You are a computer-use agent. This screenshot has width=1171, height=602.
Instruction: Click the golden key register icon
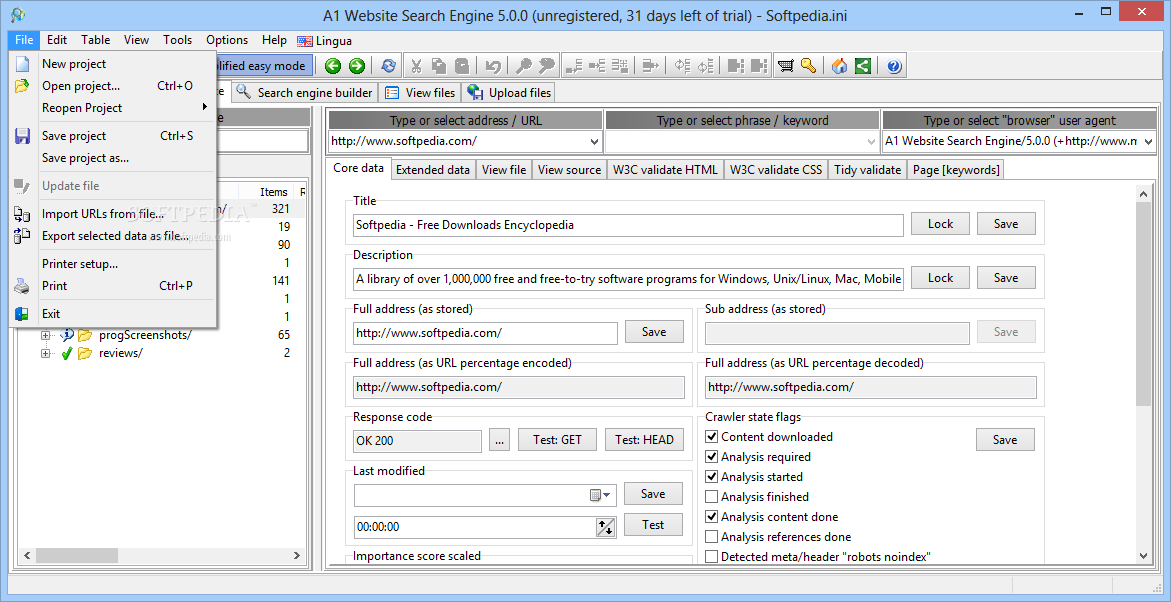point(808,66)
